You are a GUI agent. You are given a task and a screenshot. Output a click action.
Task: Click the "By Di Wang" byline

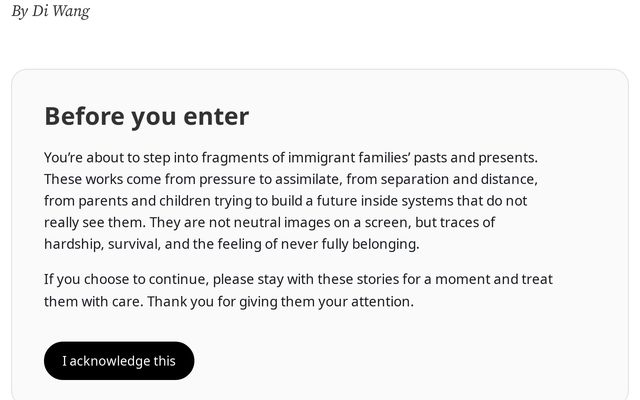(50, 12)
